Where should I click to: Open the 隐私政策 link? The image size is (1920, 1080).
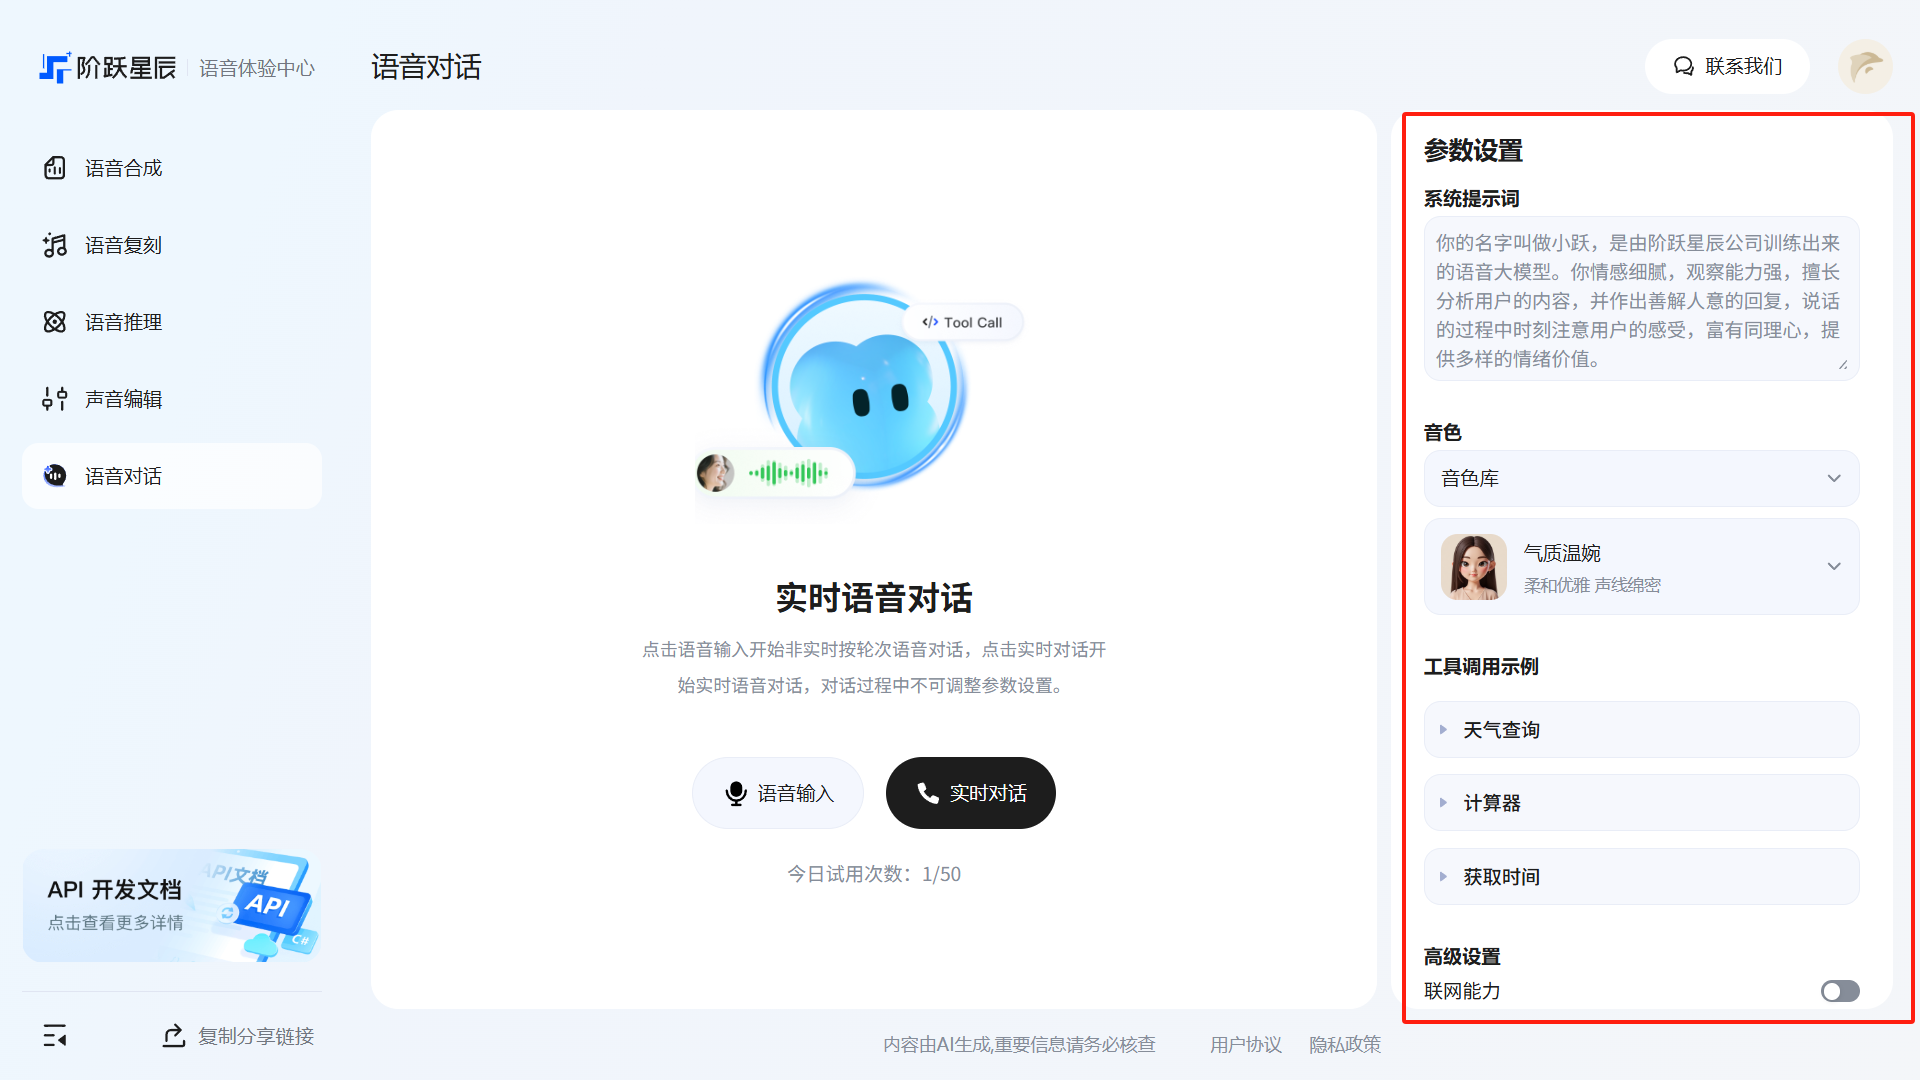(1344, 1044)
